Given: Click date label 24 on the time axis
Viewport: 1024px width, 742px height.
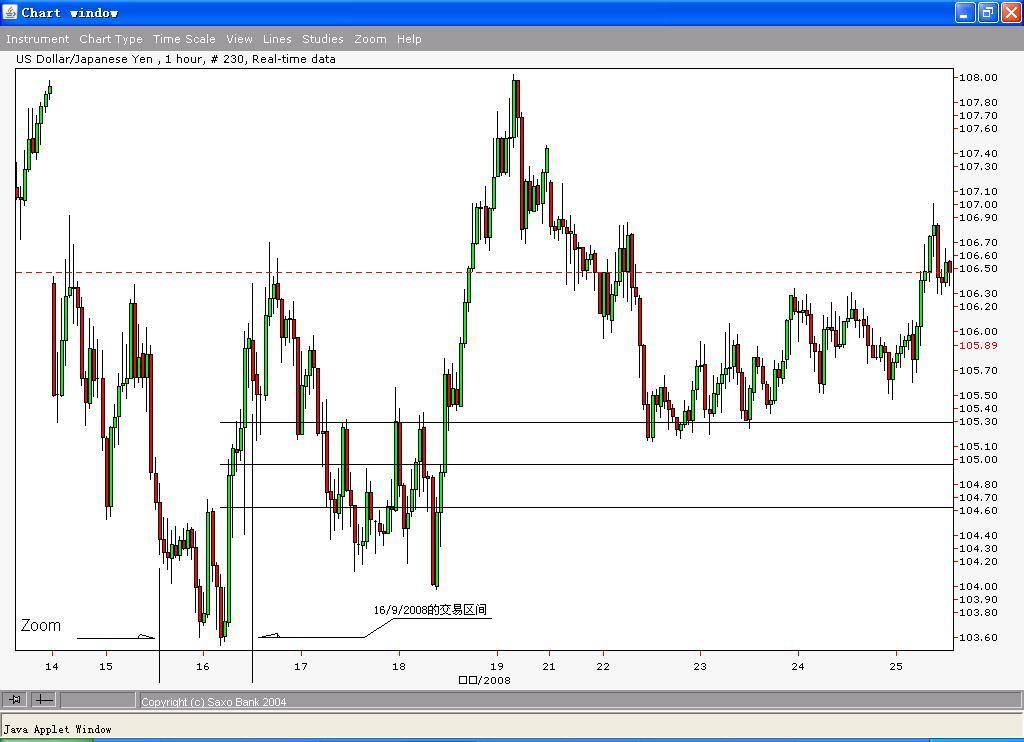Looking at the screenshot, I should point(798,666).
